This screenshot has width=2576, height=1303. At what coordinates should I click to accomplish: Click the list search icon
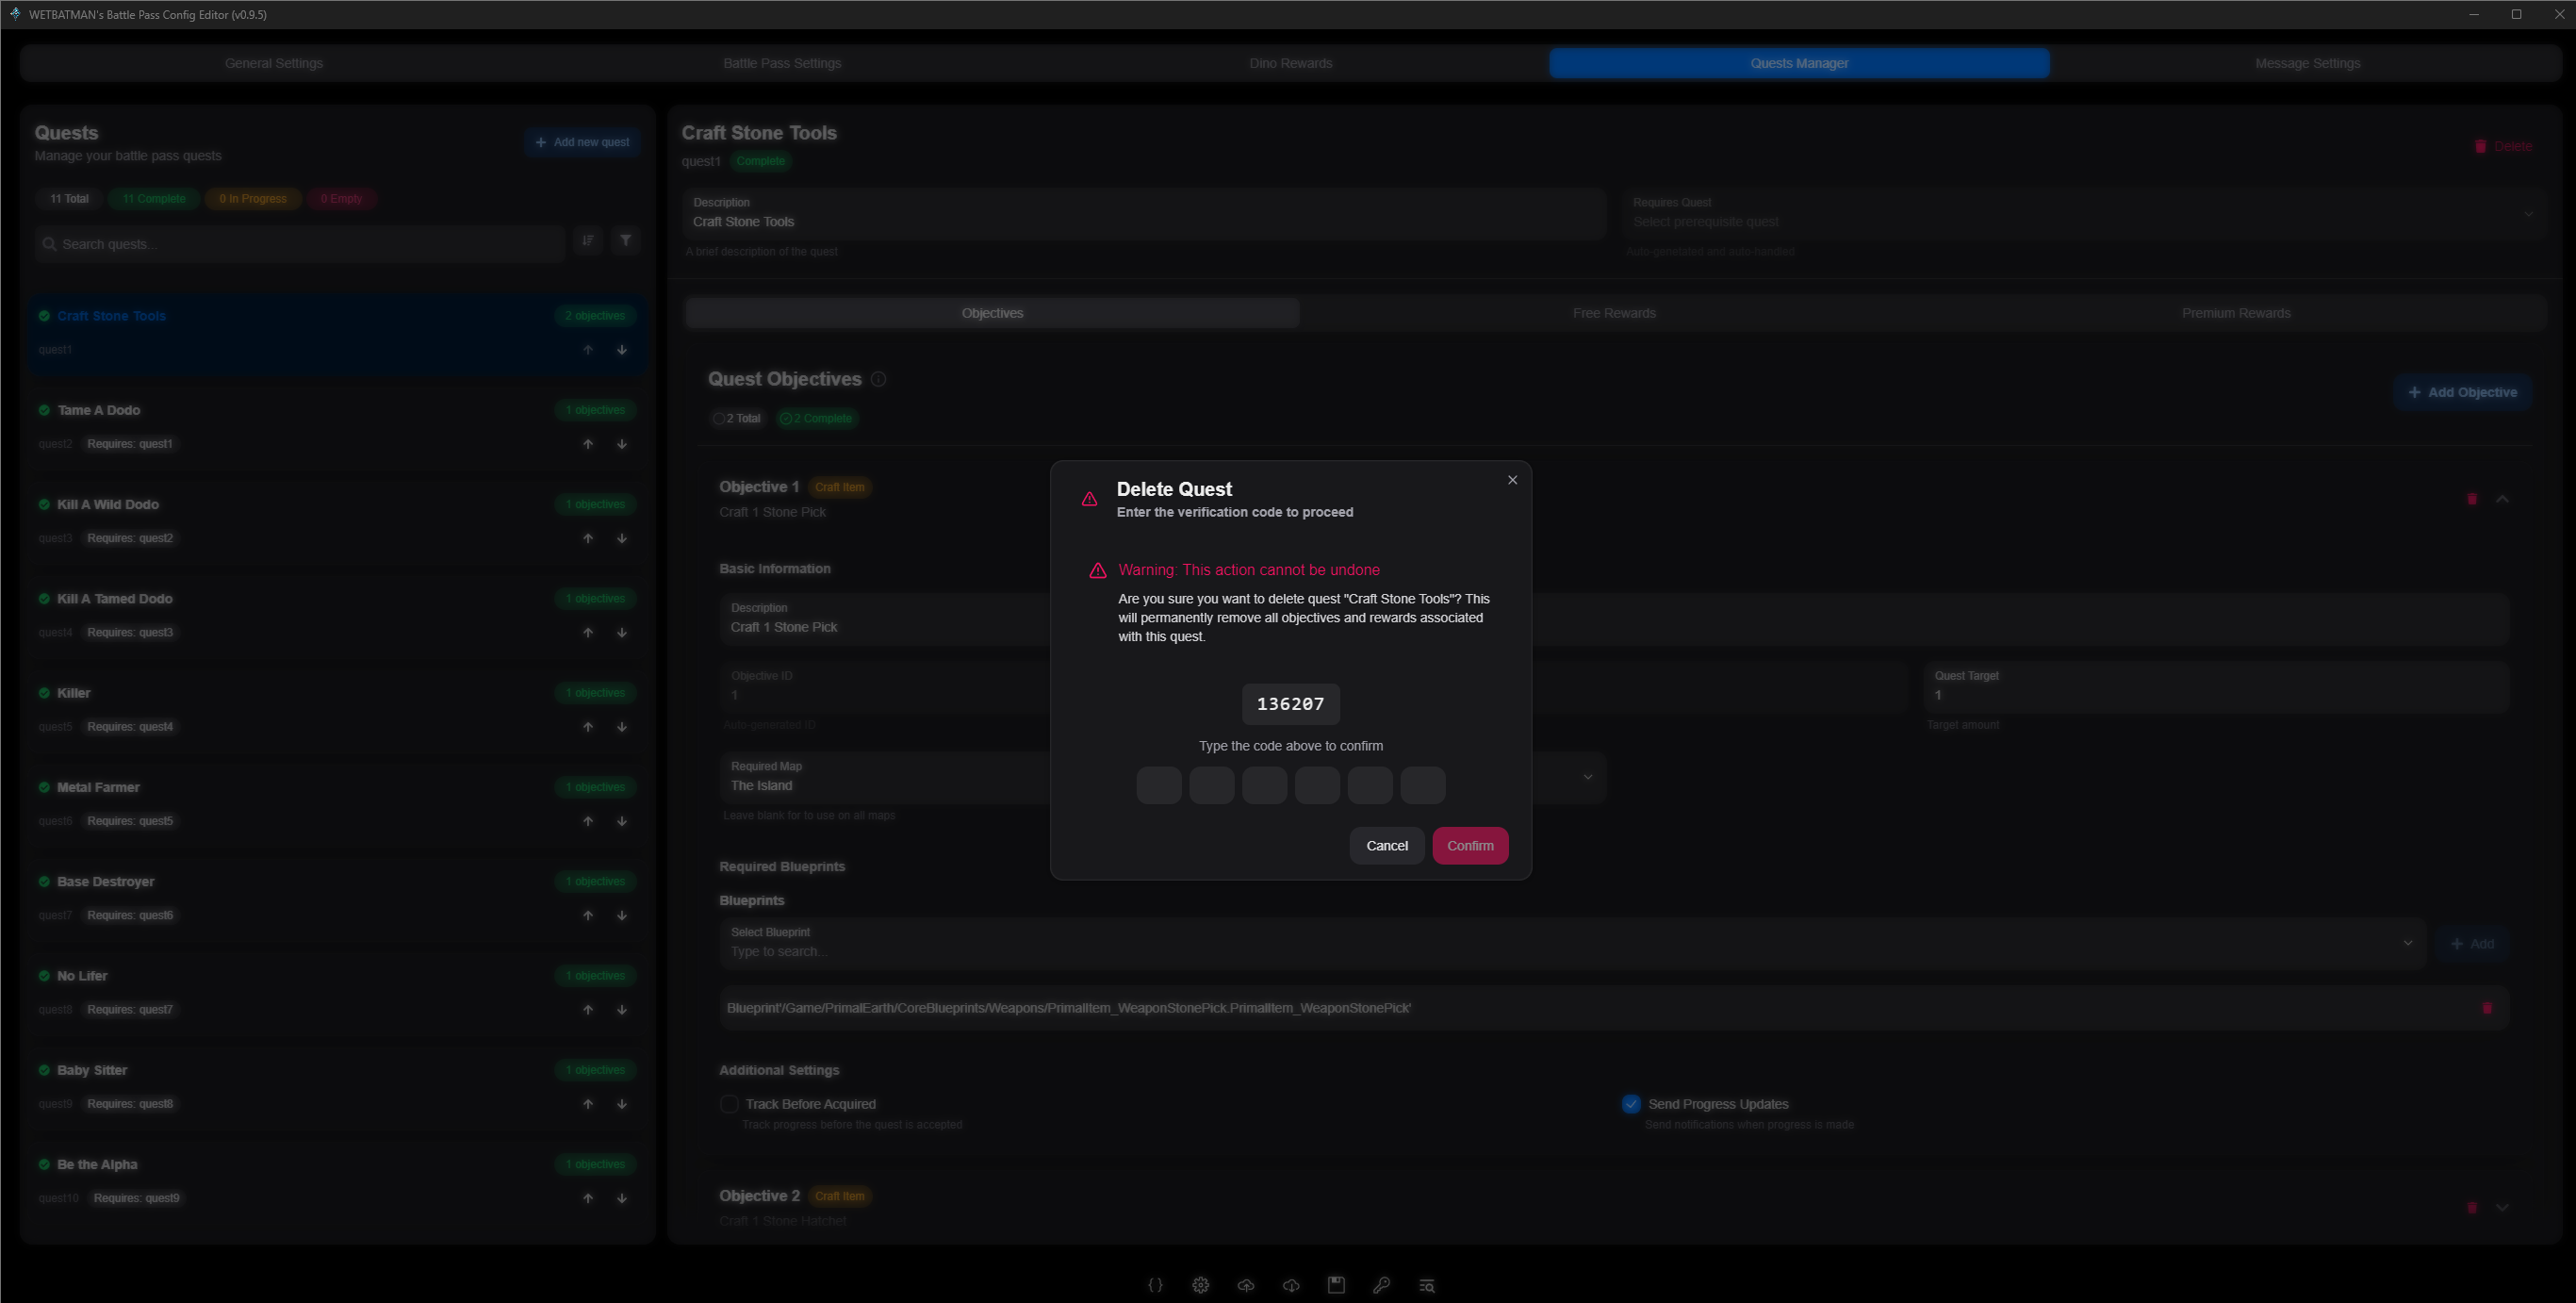pos(1427,1285)
